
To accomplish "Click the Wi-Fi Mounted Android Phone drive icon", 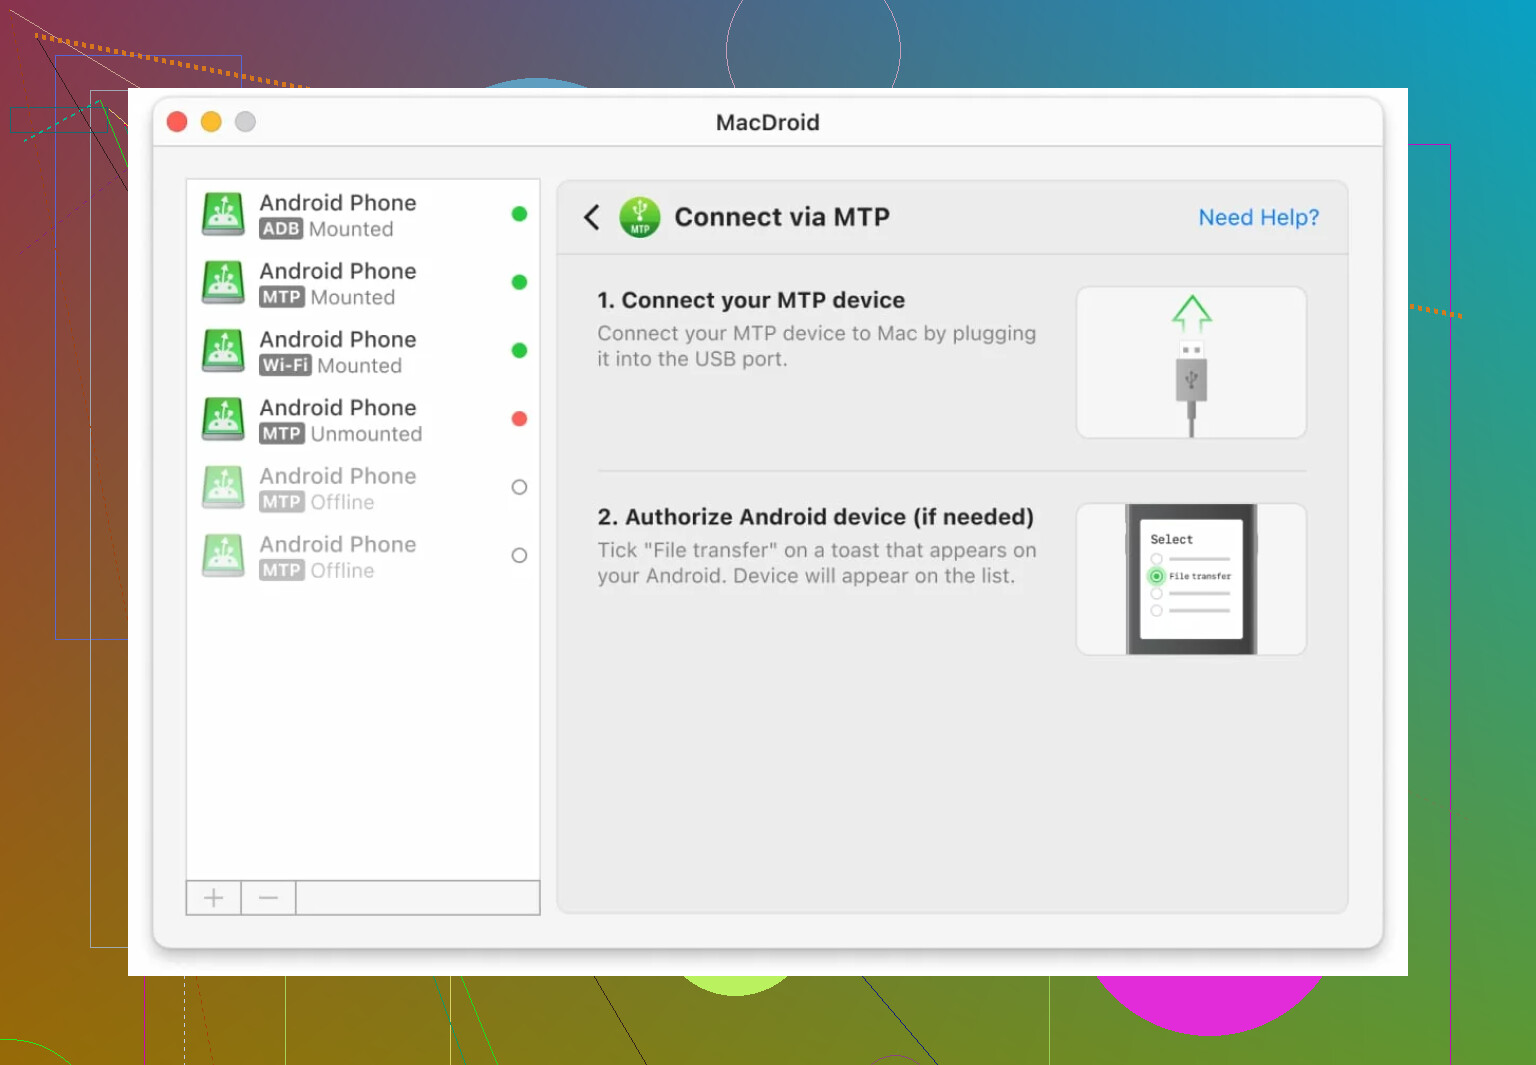I will (223, 351).
